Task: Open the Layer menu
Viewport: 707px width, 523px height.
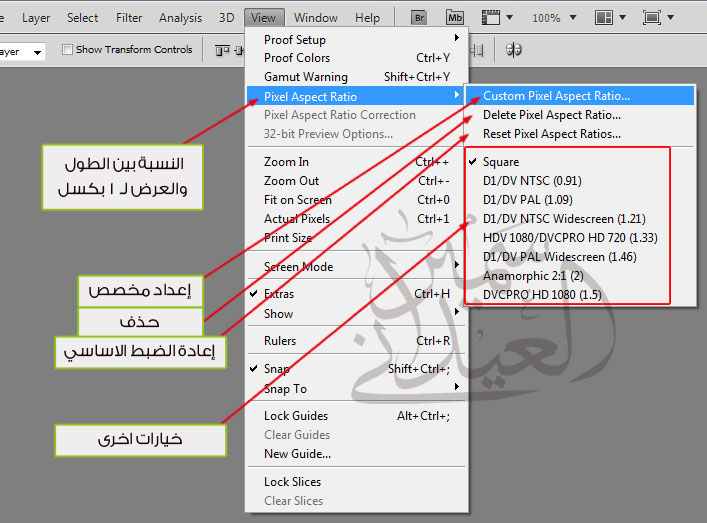Action: pyautogui.click(x=36, y=18)
